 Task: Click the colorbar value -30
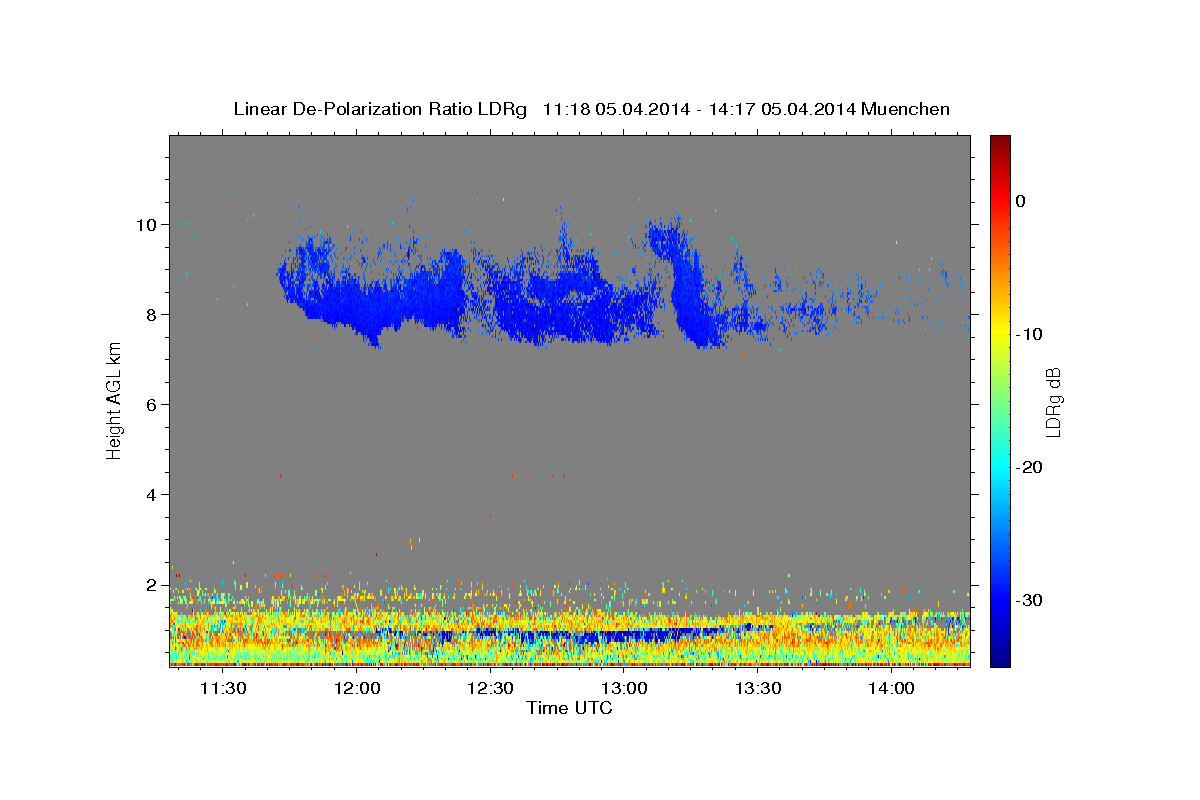coord(1029,600)
